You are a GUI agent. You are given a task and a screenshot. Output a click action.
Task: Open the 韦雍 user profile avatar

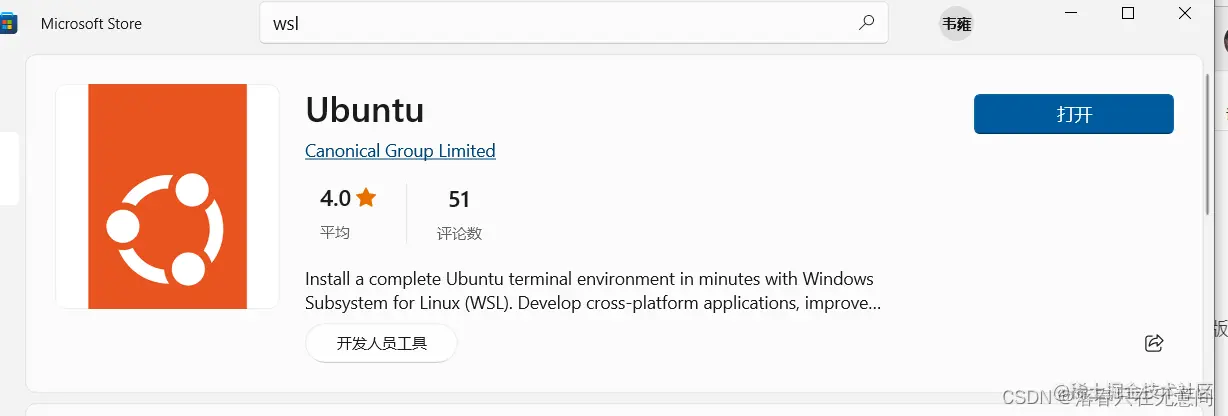[956, 24]
